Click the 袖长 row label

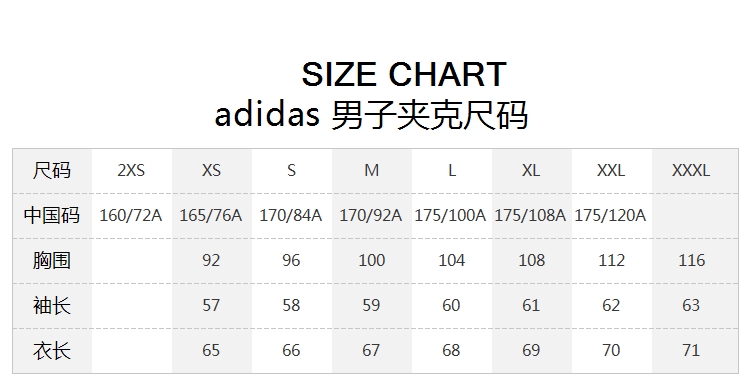coord(52,305)
